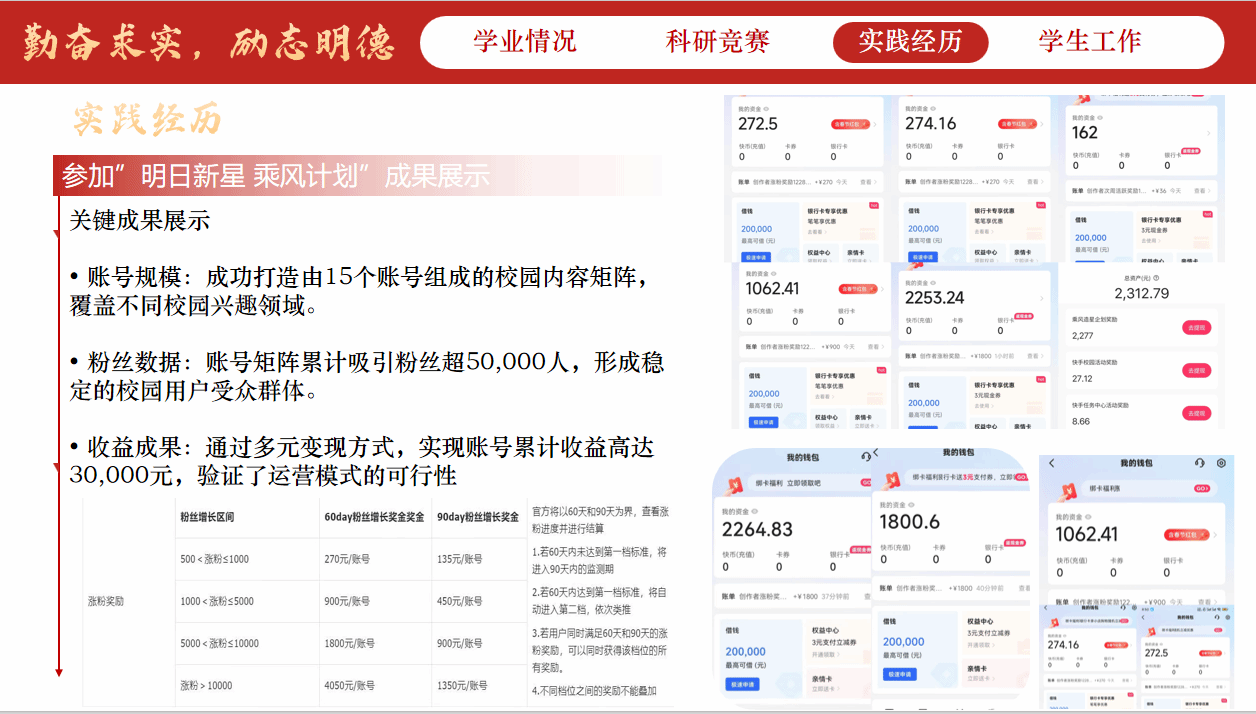Screen dimensions: 1256x714
Task: Tap red envelope icon above the 1800.6 balance
Action: (891, 478)
